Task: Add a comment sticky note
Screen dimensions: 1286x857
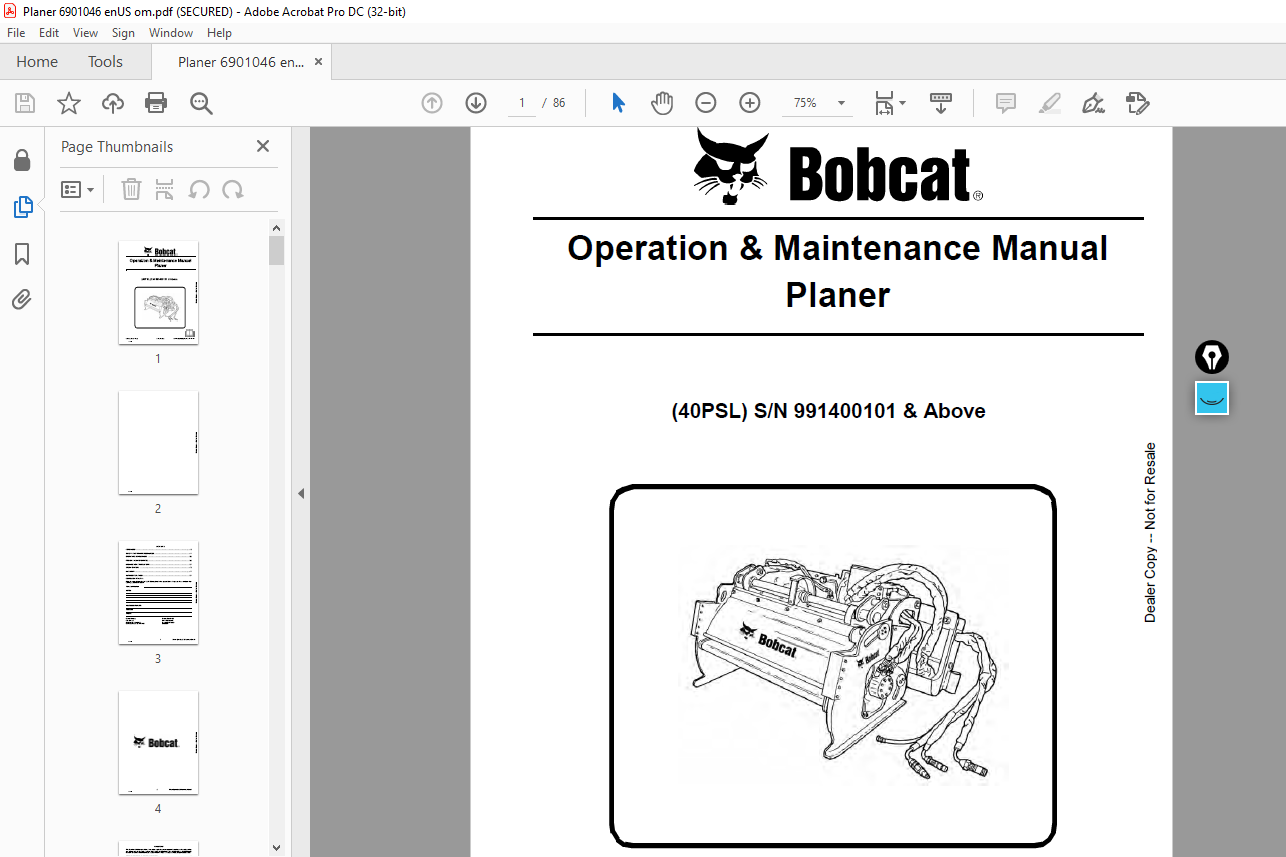Action: (x=1006, y=103)
